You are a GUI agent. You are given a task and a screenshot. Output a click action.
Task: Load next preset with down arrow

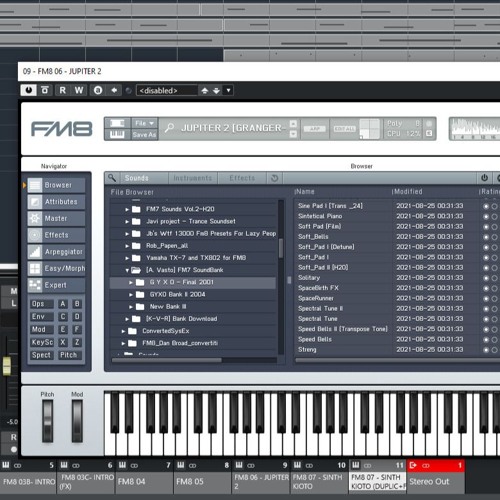(216, 91)
